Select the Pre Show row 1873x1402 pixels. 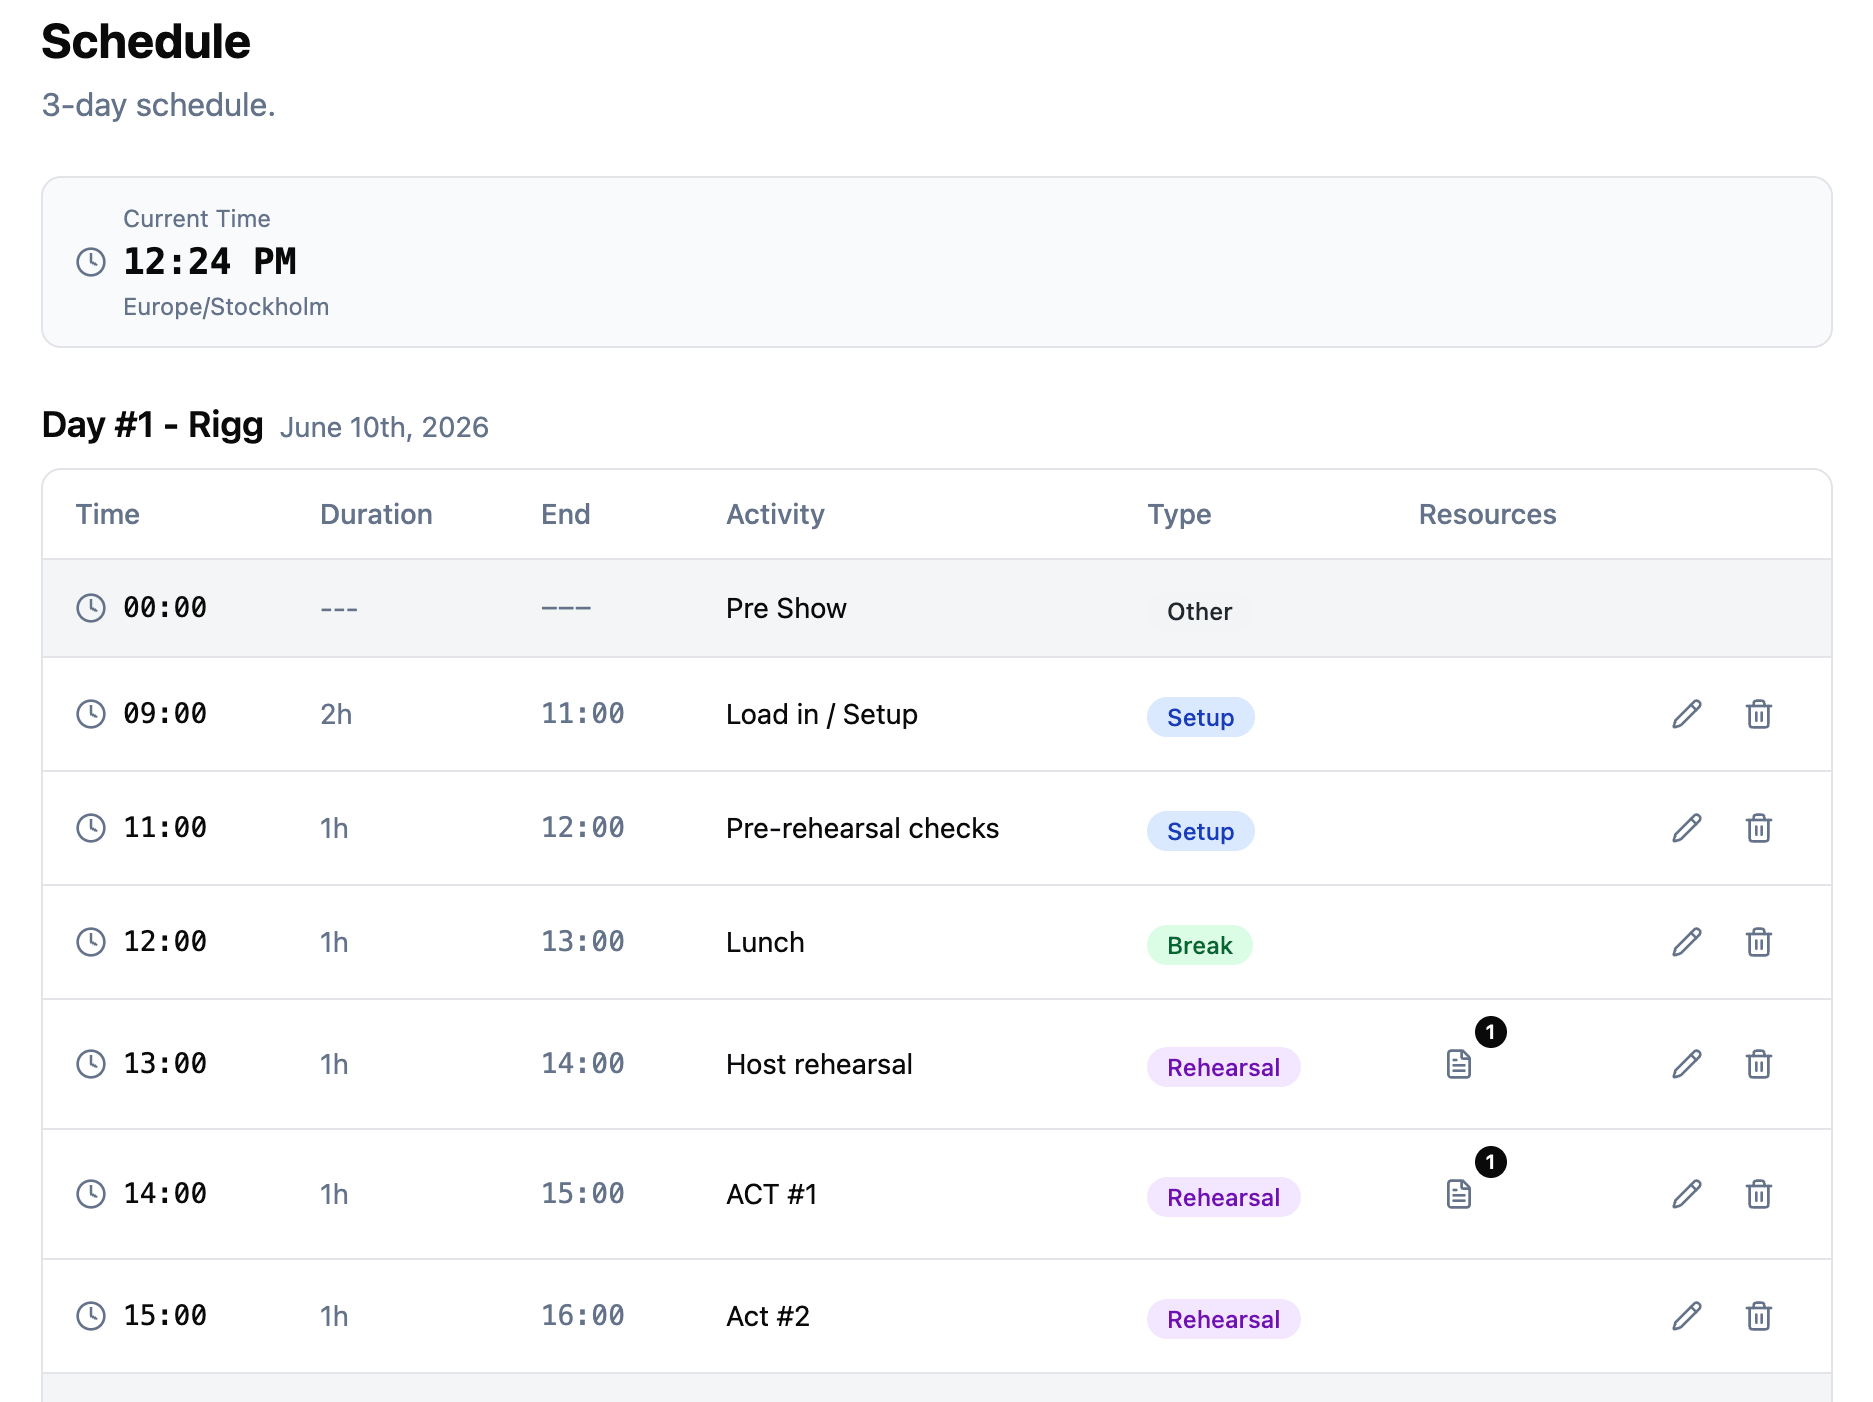786,607
